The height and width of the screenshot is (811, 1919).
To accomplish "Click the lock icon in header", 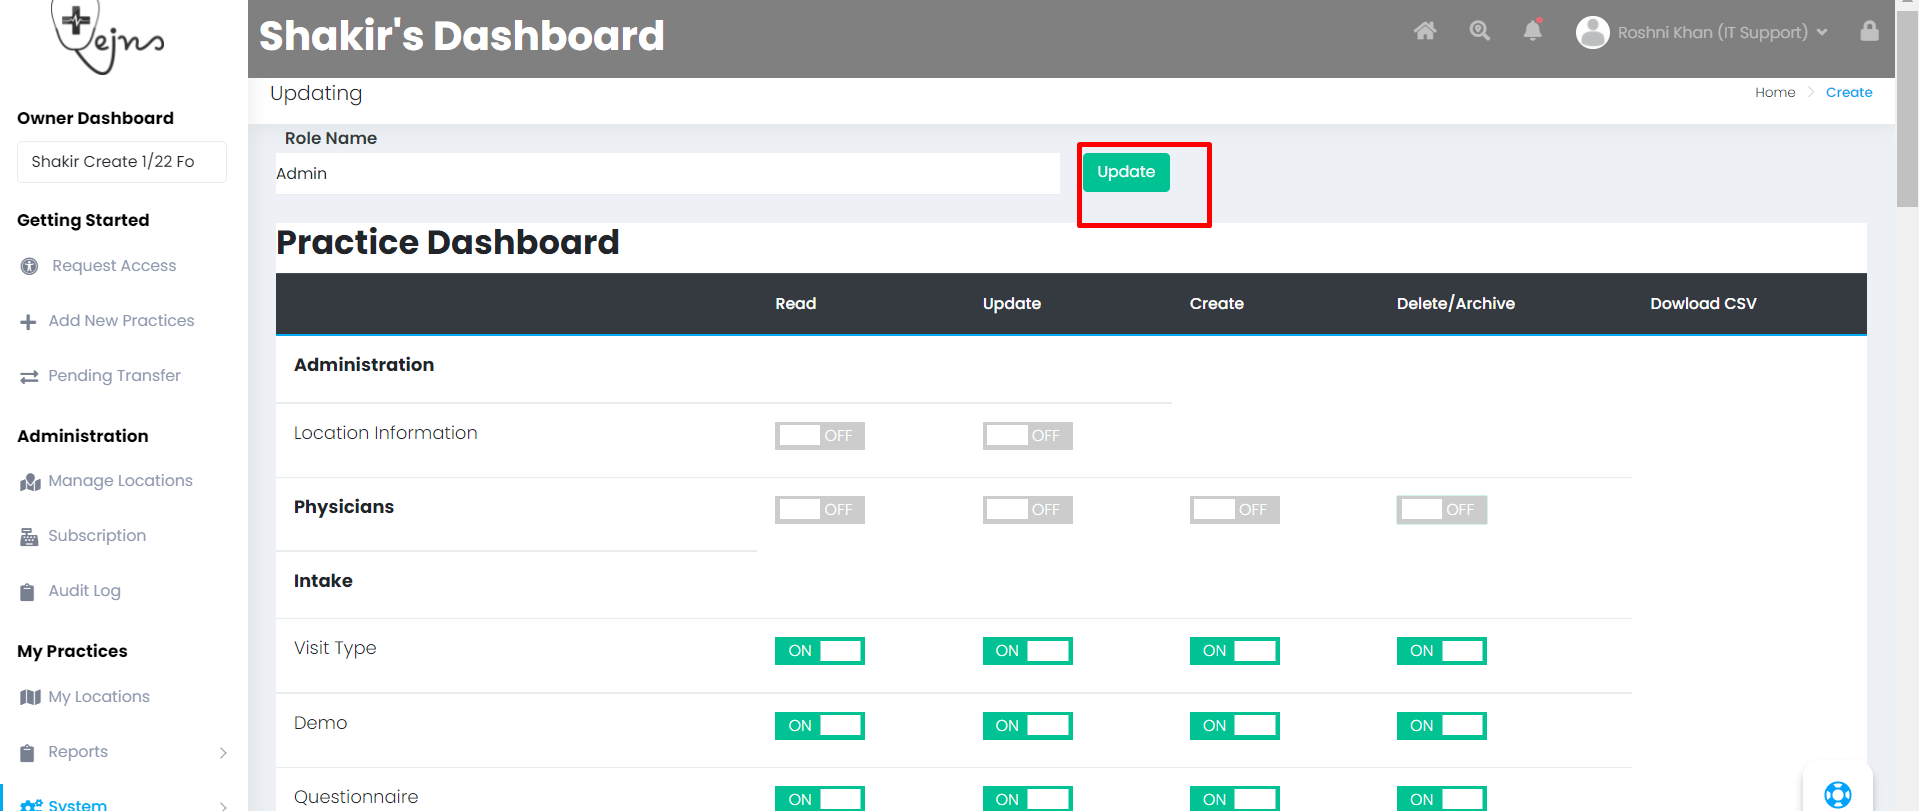I will [1869, 31].
